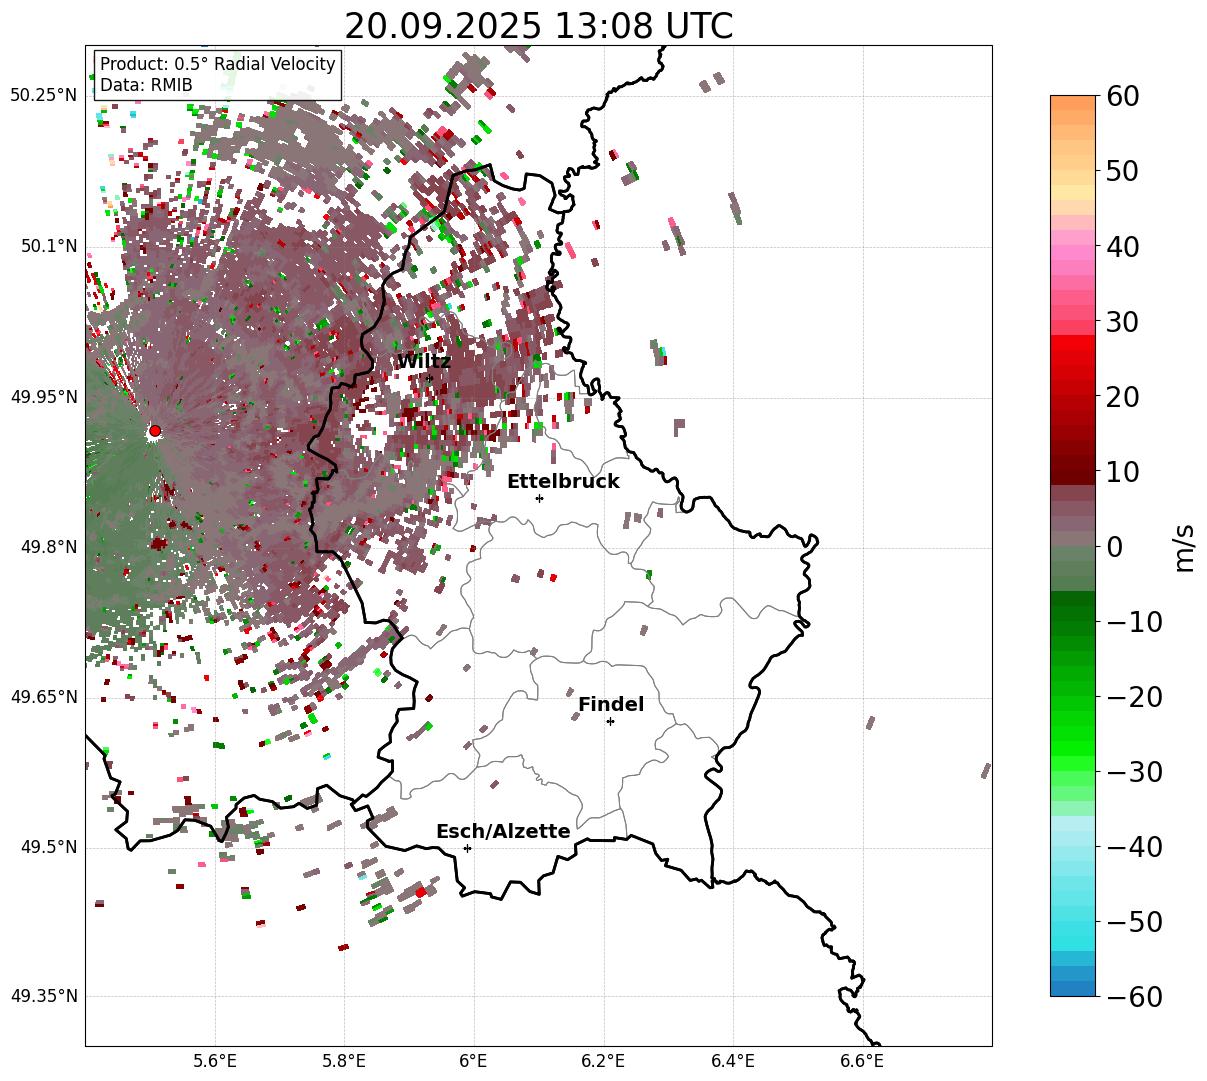The width and height of the screenshot is (1207, 1081).
Task: Click the colorbar value 20
Action: click(1123, 396)
